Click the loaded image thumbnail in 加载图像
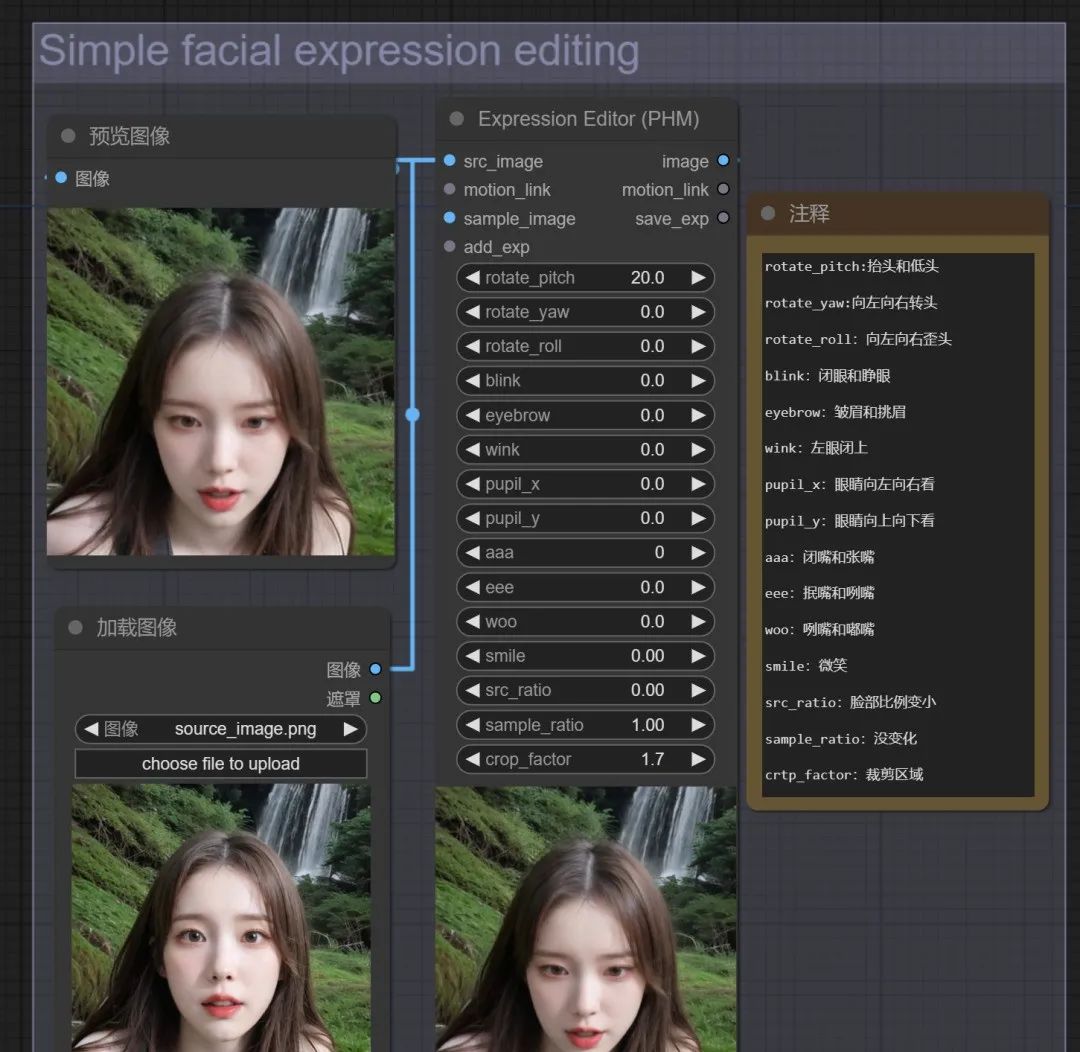 tap(220, 918)
